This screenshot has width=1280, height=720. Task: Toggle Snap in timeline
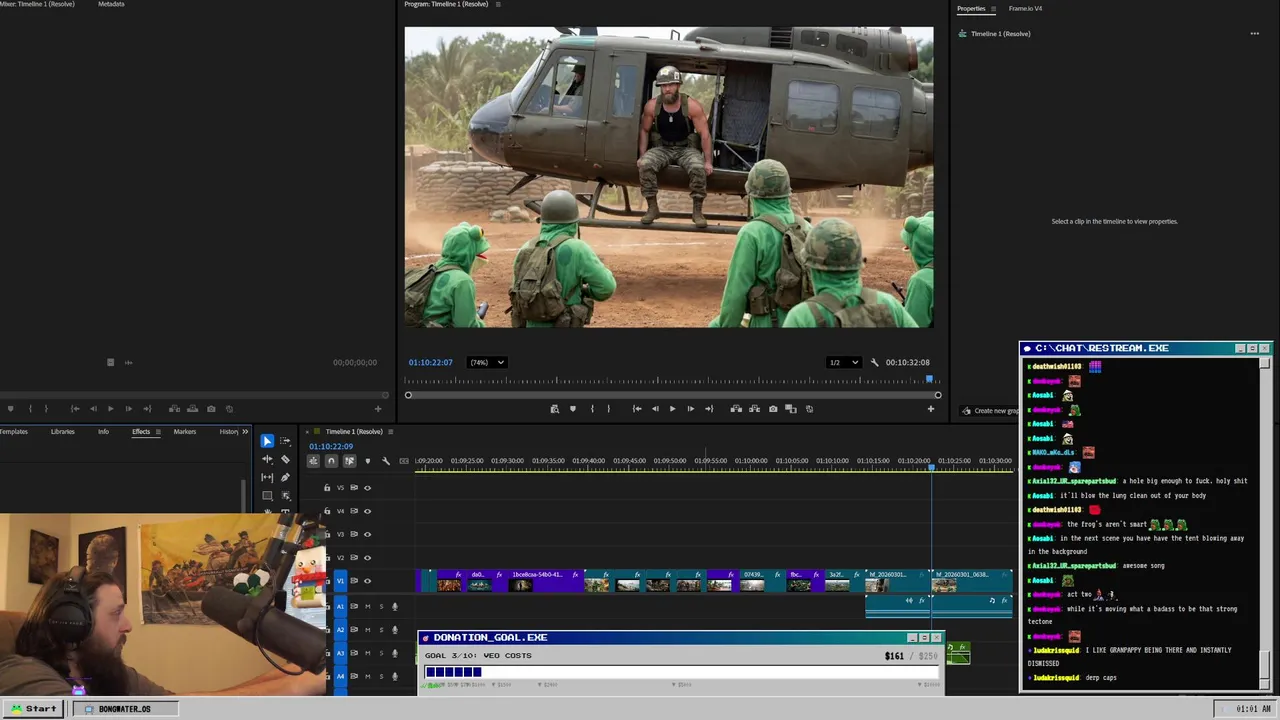pyautogui.click(x=331, y=461)
